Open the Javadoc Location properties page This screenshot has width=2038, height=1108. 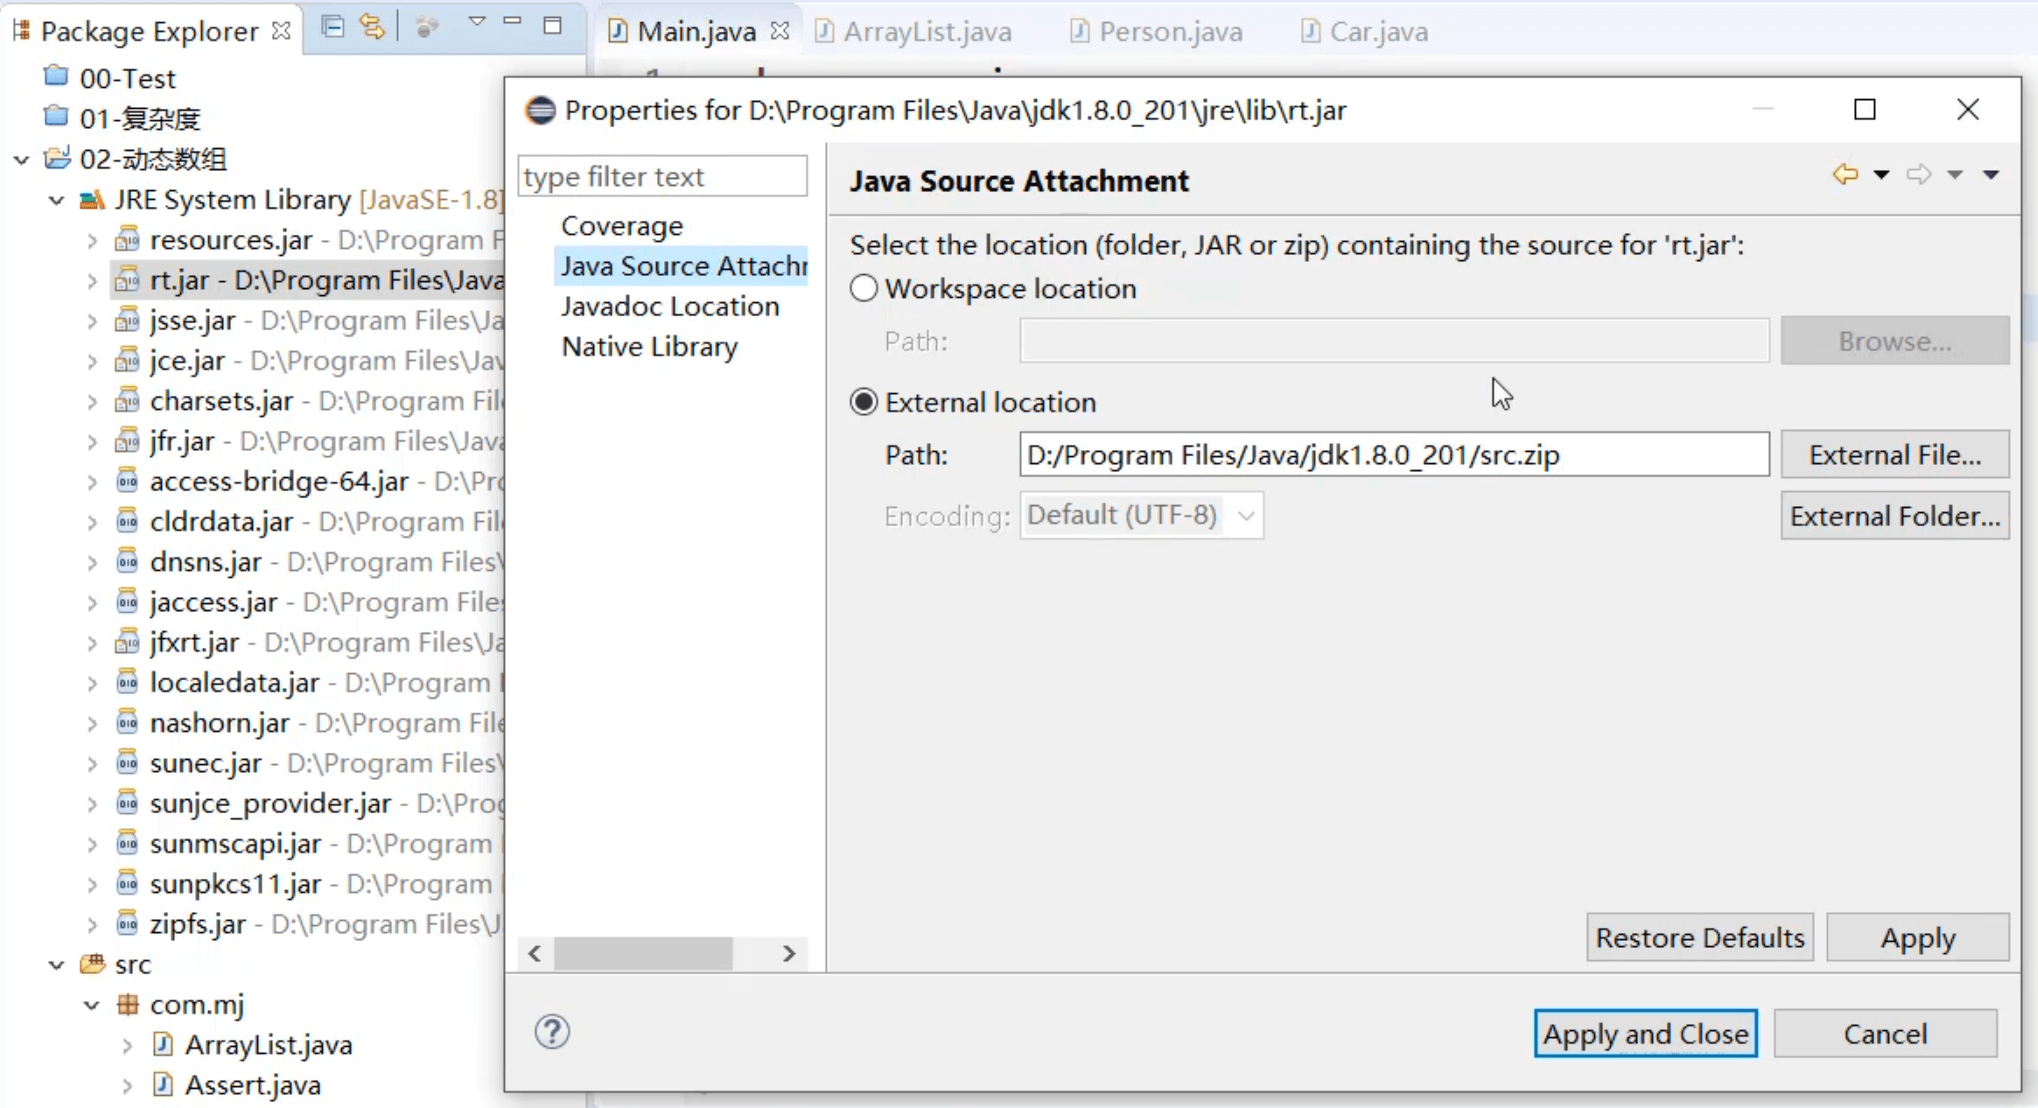tap(670, 306)
